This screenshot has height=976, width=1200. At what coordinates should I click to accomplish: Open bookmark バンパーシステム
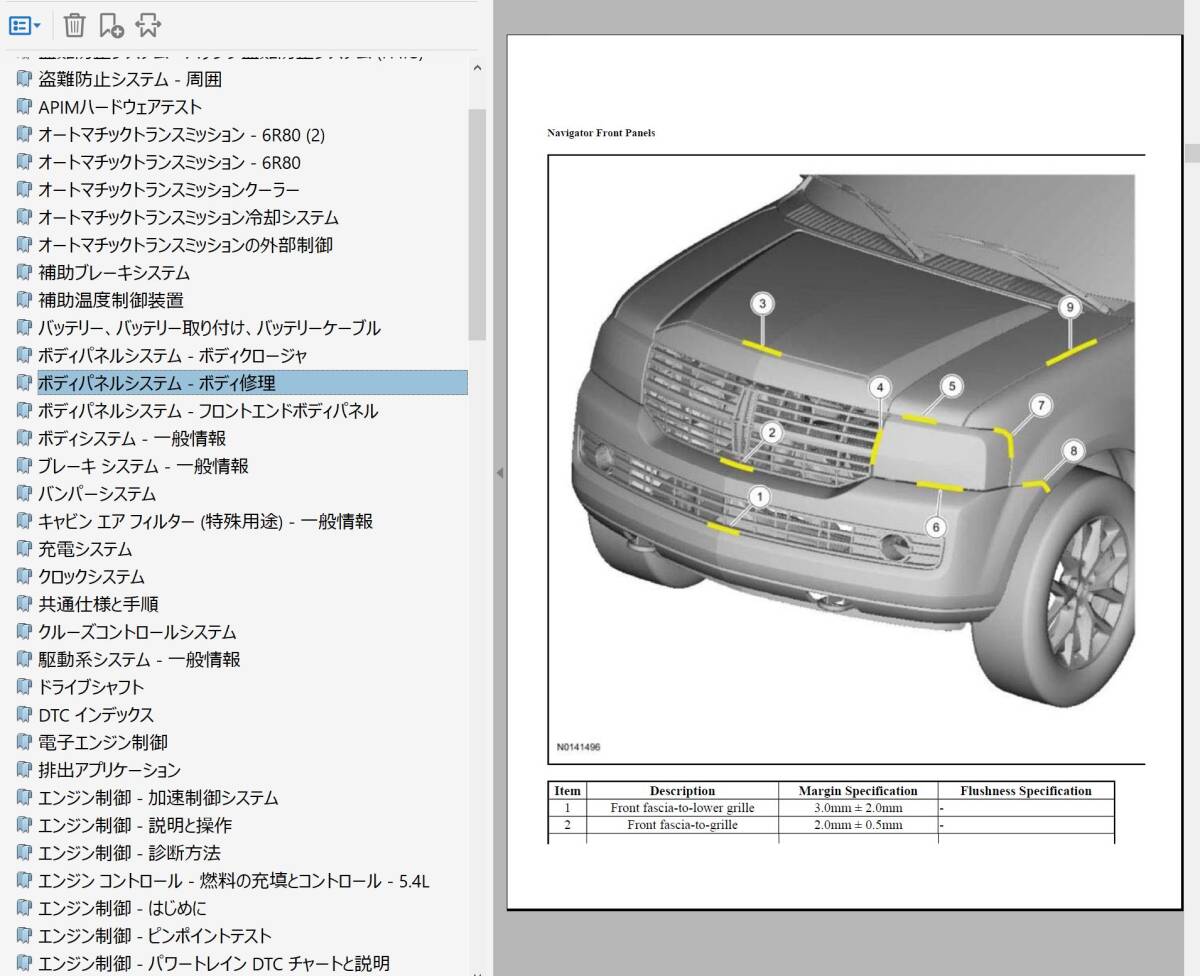(97, 494)
